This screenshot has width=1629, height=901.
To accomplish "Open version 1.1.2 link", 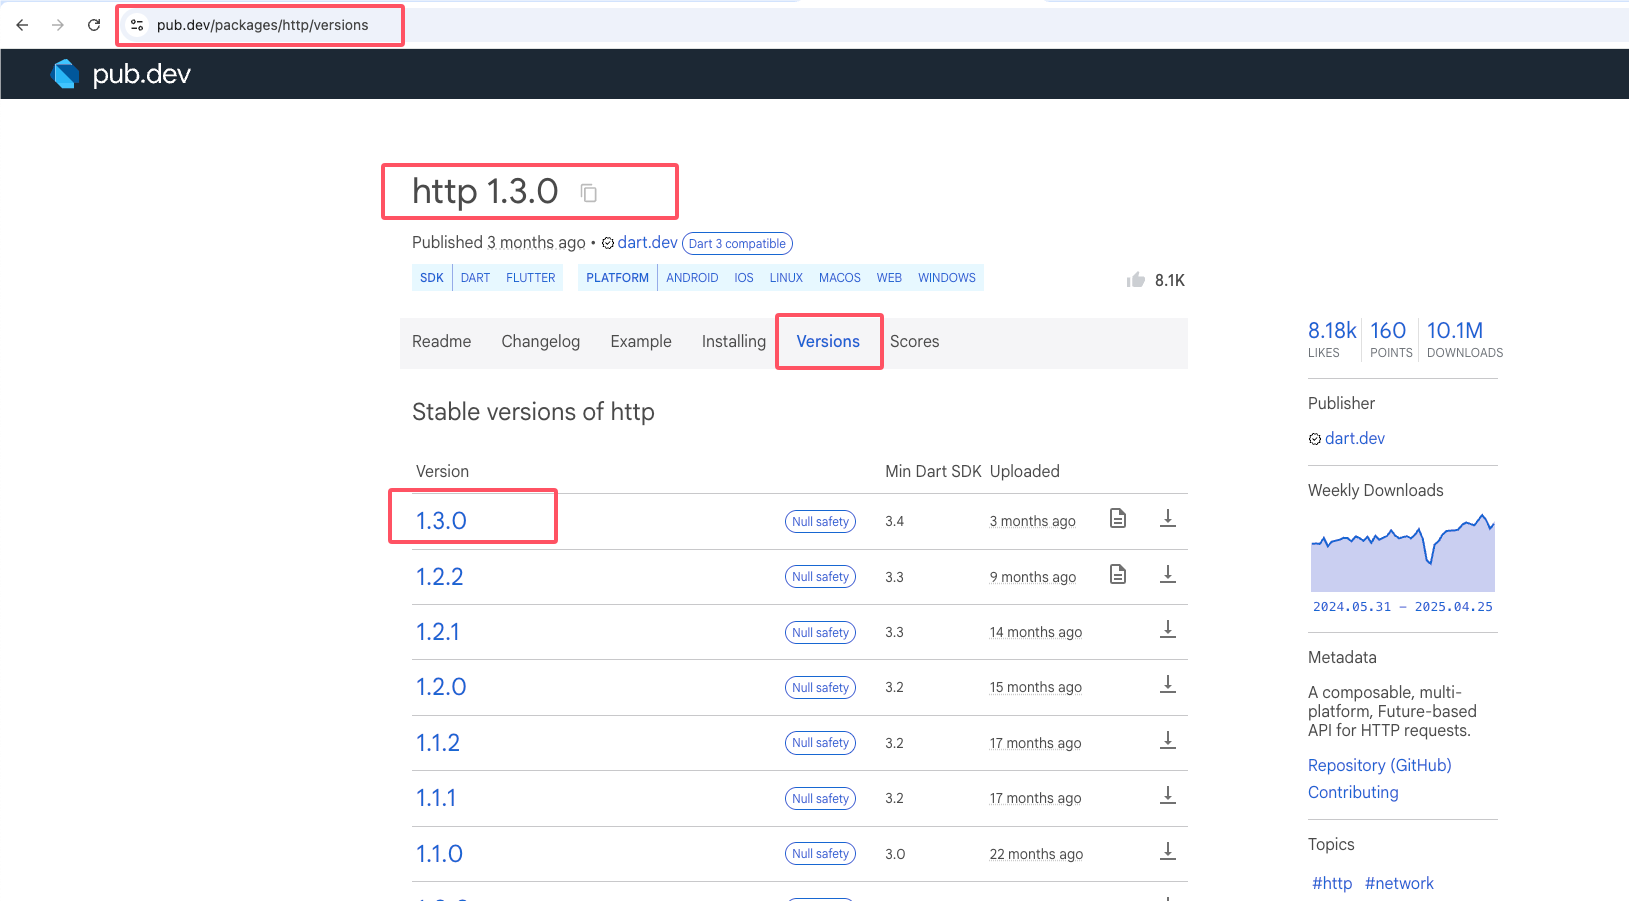I will tap(438, 743).
